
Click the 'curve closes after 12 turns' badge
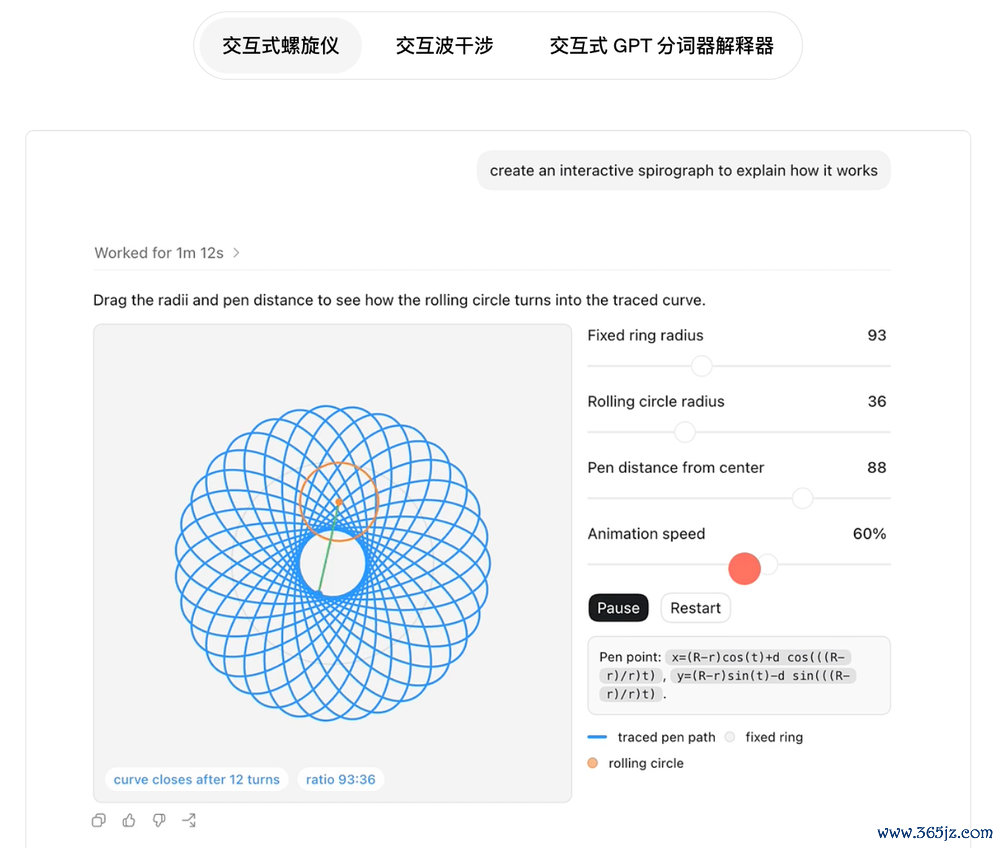(x=196, y=779)
